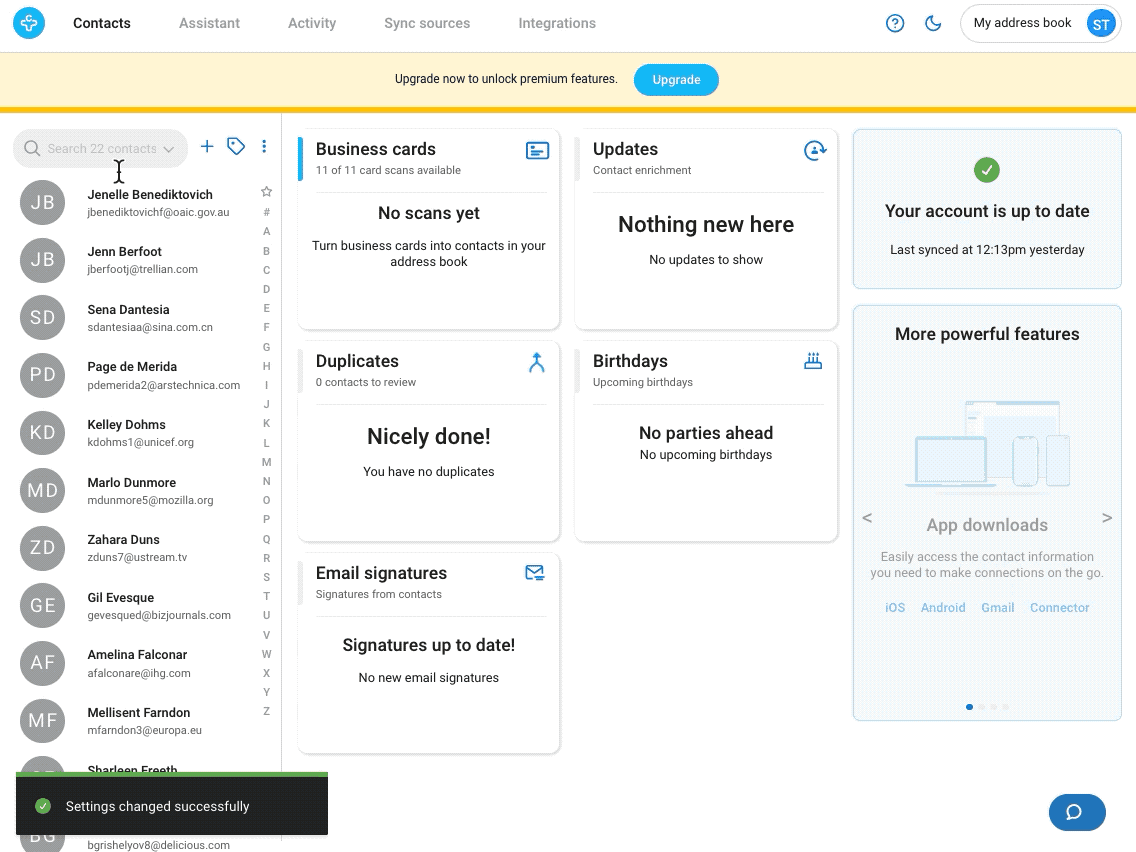Open the Sync sources tab
The image size is (1136, 852).
tap(427, 23)
